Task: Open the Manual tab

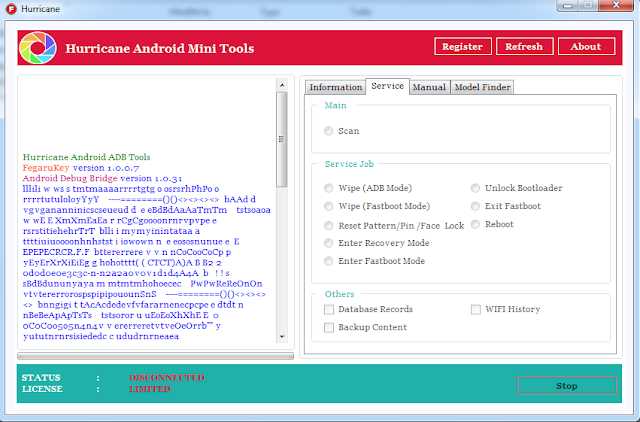Action: (x=429, y=87)
